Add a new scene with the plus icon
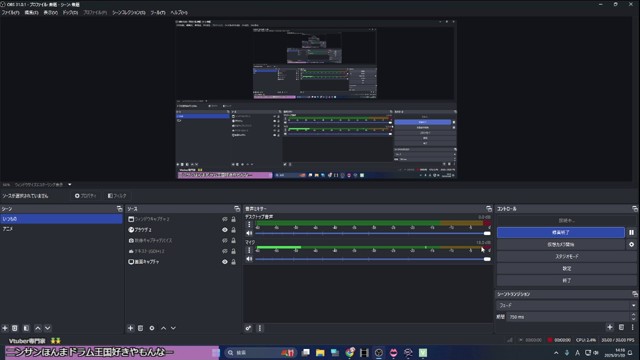 tap(5, 328)
